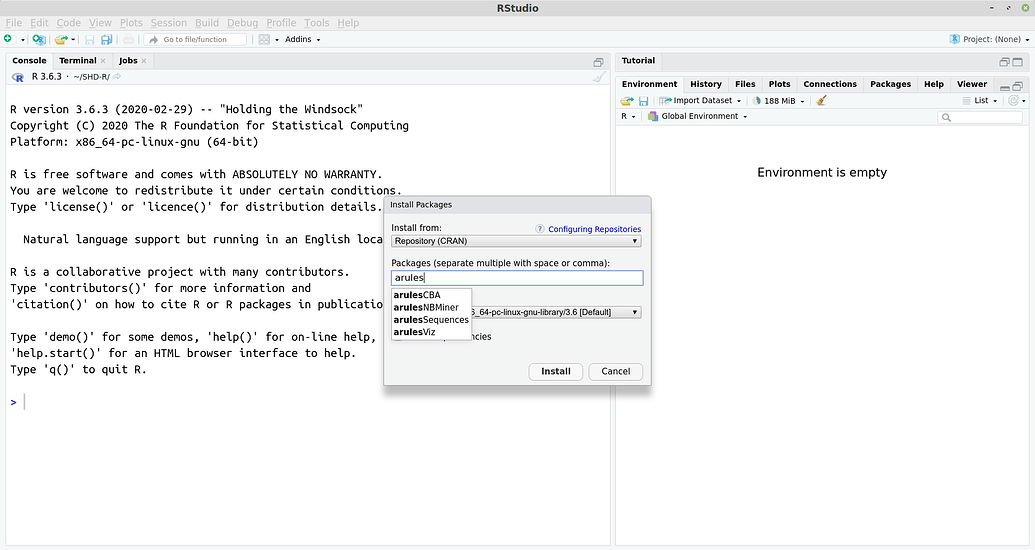Open the Code menu
The height and width of the screenshot is (550, 1035).
tap(69, 22)
